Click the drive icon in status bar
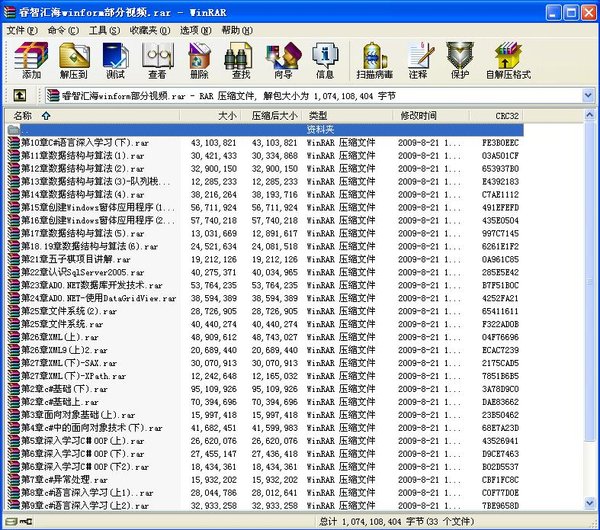 click(x=11, y=521)
